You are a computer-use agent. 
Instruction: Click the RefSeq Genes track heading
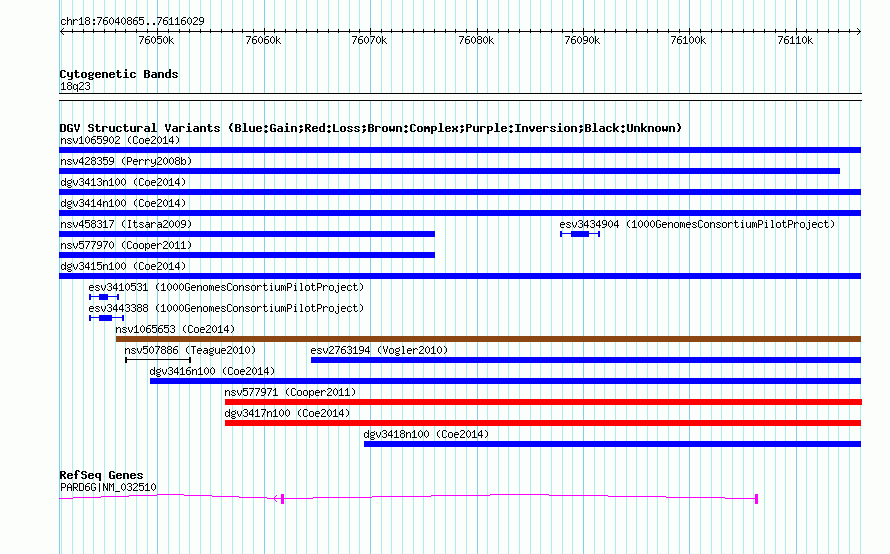tap(101, 475)
